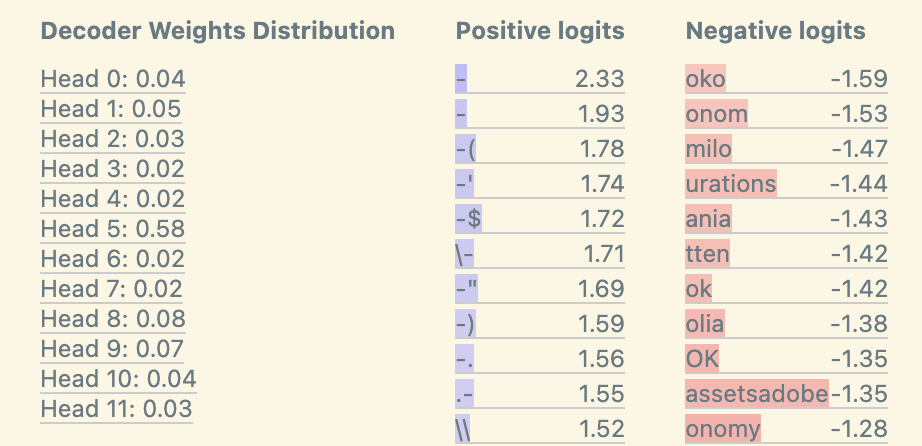Screen dimensions: 922x446
Task: Click the "urations" negative logit token
Action: point(731,184)
